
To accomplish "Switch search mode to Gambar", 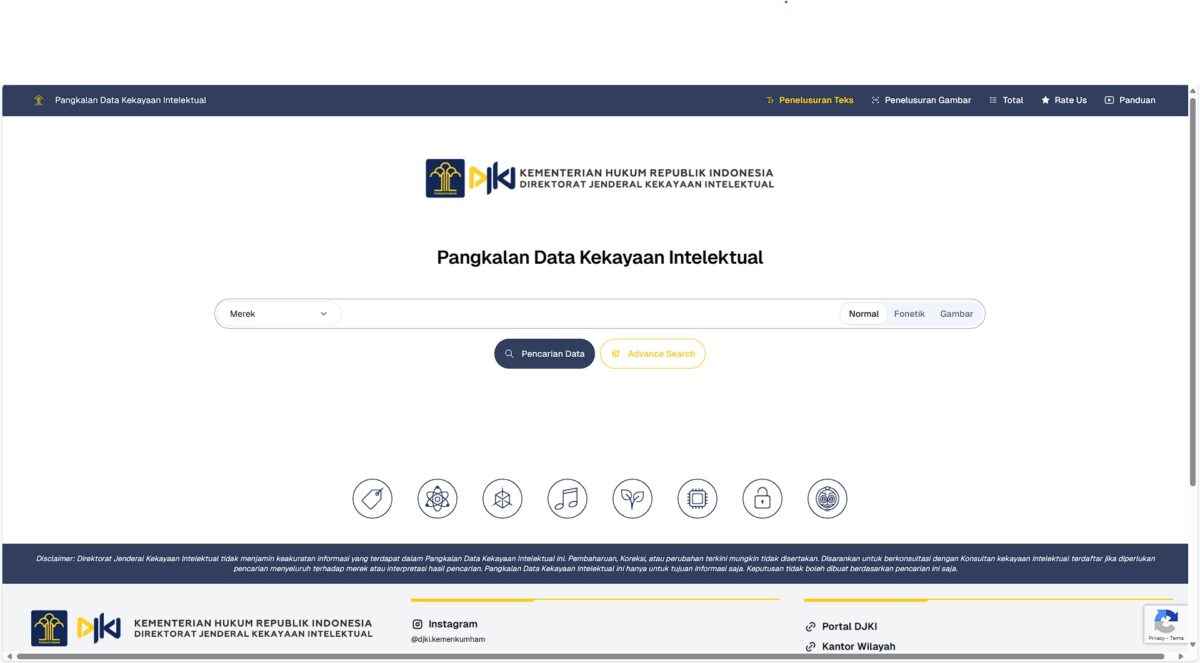I will click(x=956, y=314).
